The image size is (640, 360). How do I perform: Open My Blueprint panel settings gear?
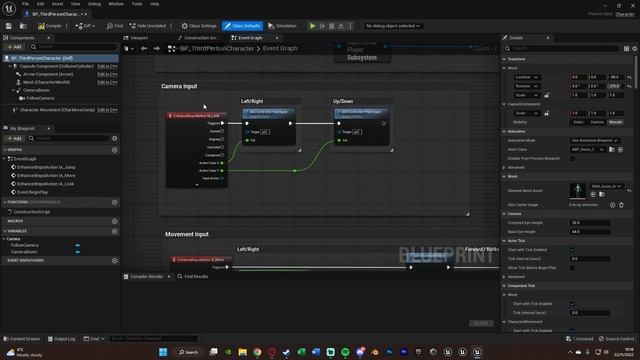tap(115, 139)
